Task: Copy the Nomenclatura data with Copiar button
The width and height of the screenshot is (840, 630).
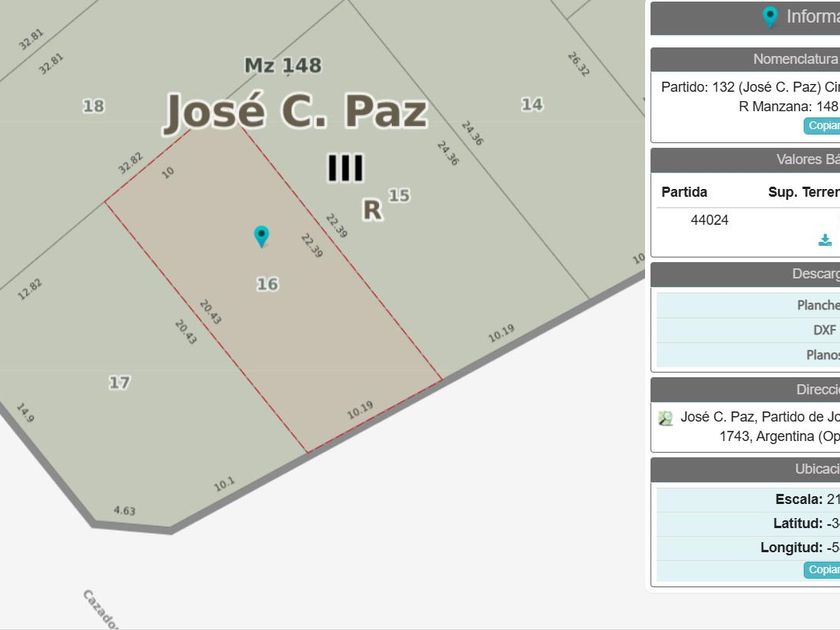Action: click(x=822, y=125)
